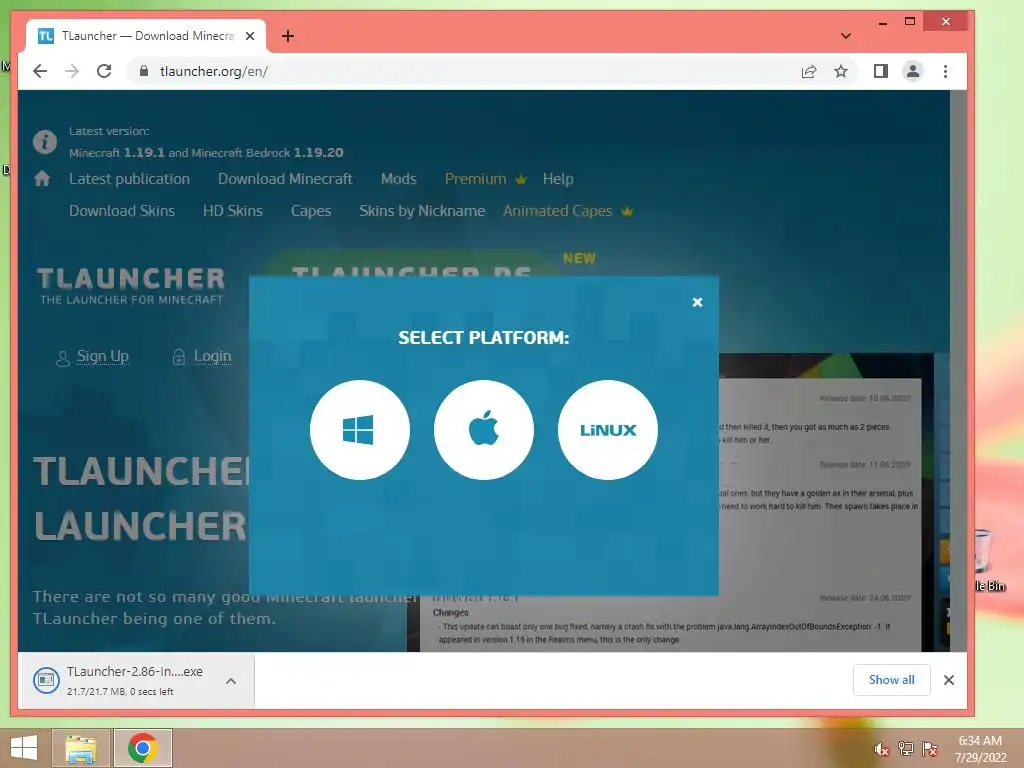The width and height of the screenshot is (1024, 768).
Task: Open Chrome three-dot menu
Action: [x=945, y=71]
